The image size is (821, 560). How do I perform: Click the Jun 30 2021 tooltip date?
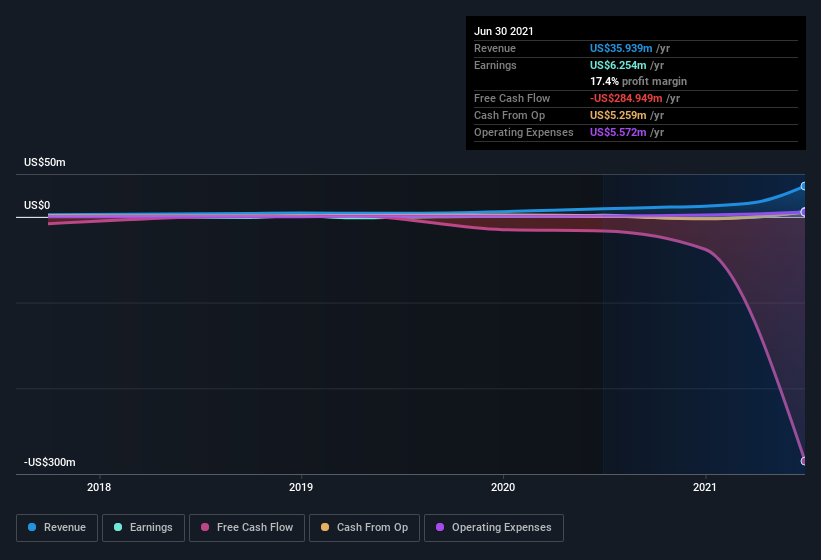pos(504,31)
